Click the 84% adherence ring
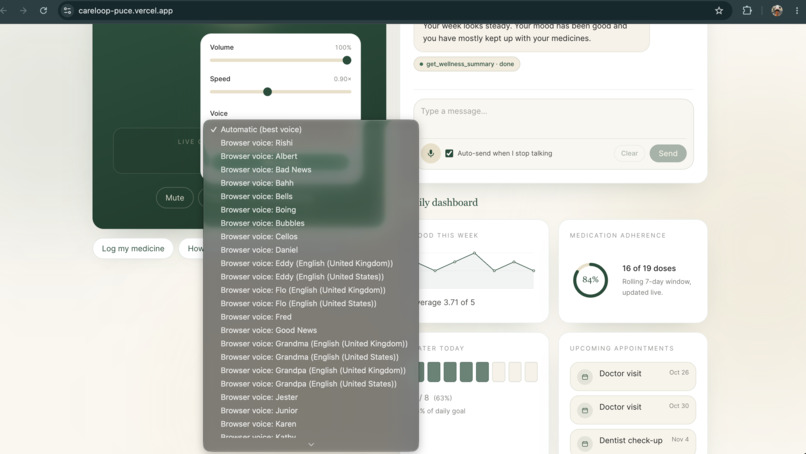This screenshot has width=806, height=454. pyautogui.click(x=590, y=280)
